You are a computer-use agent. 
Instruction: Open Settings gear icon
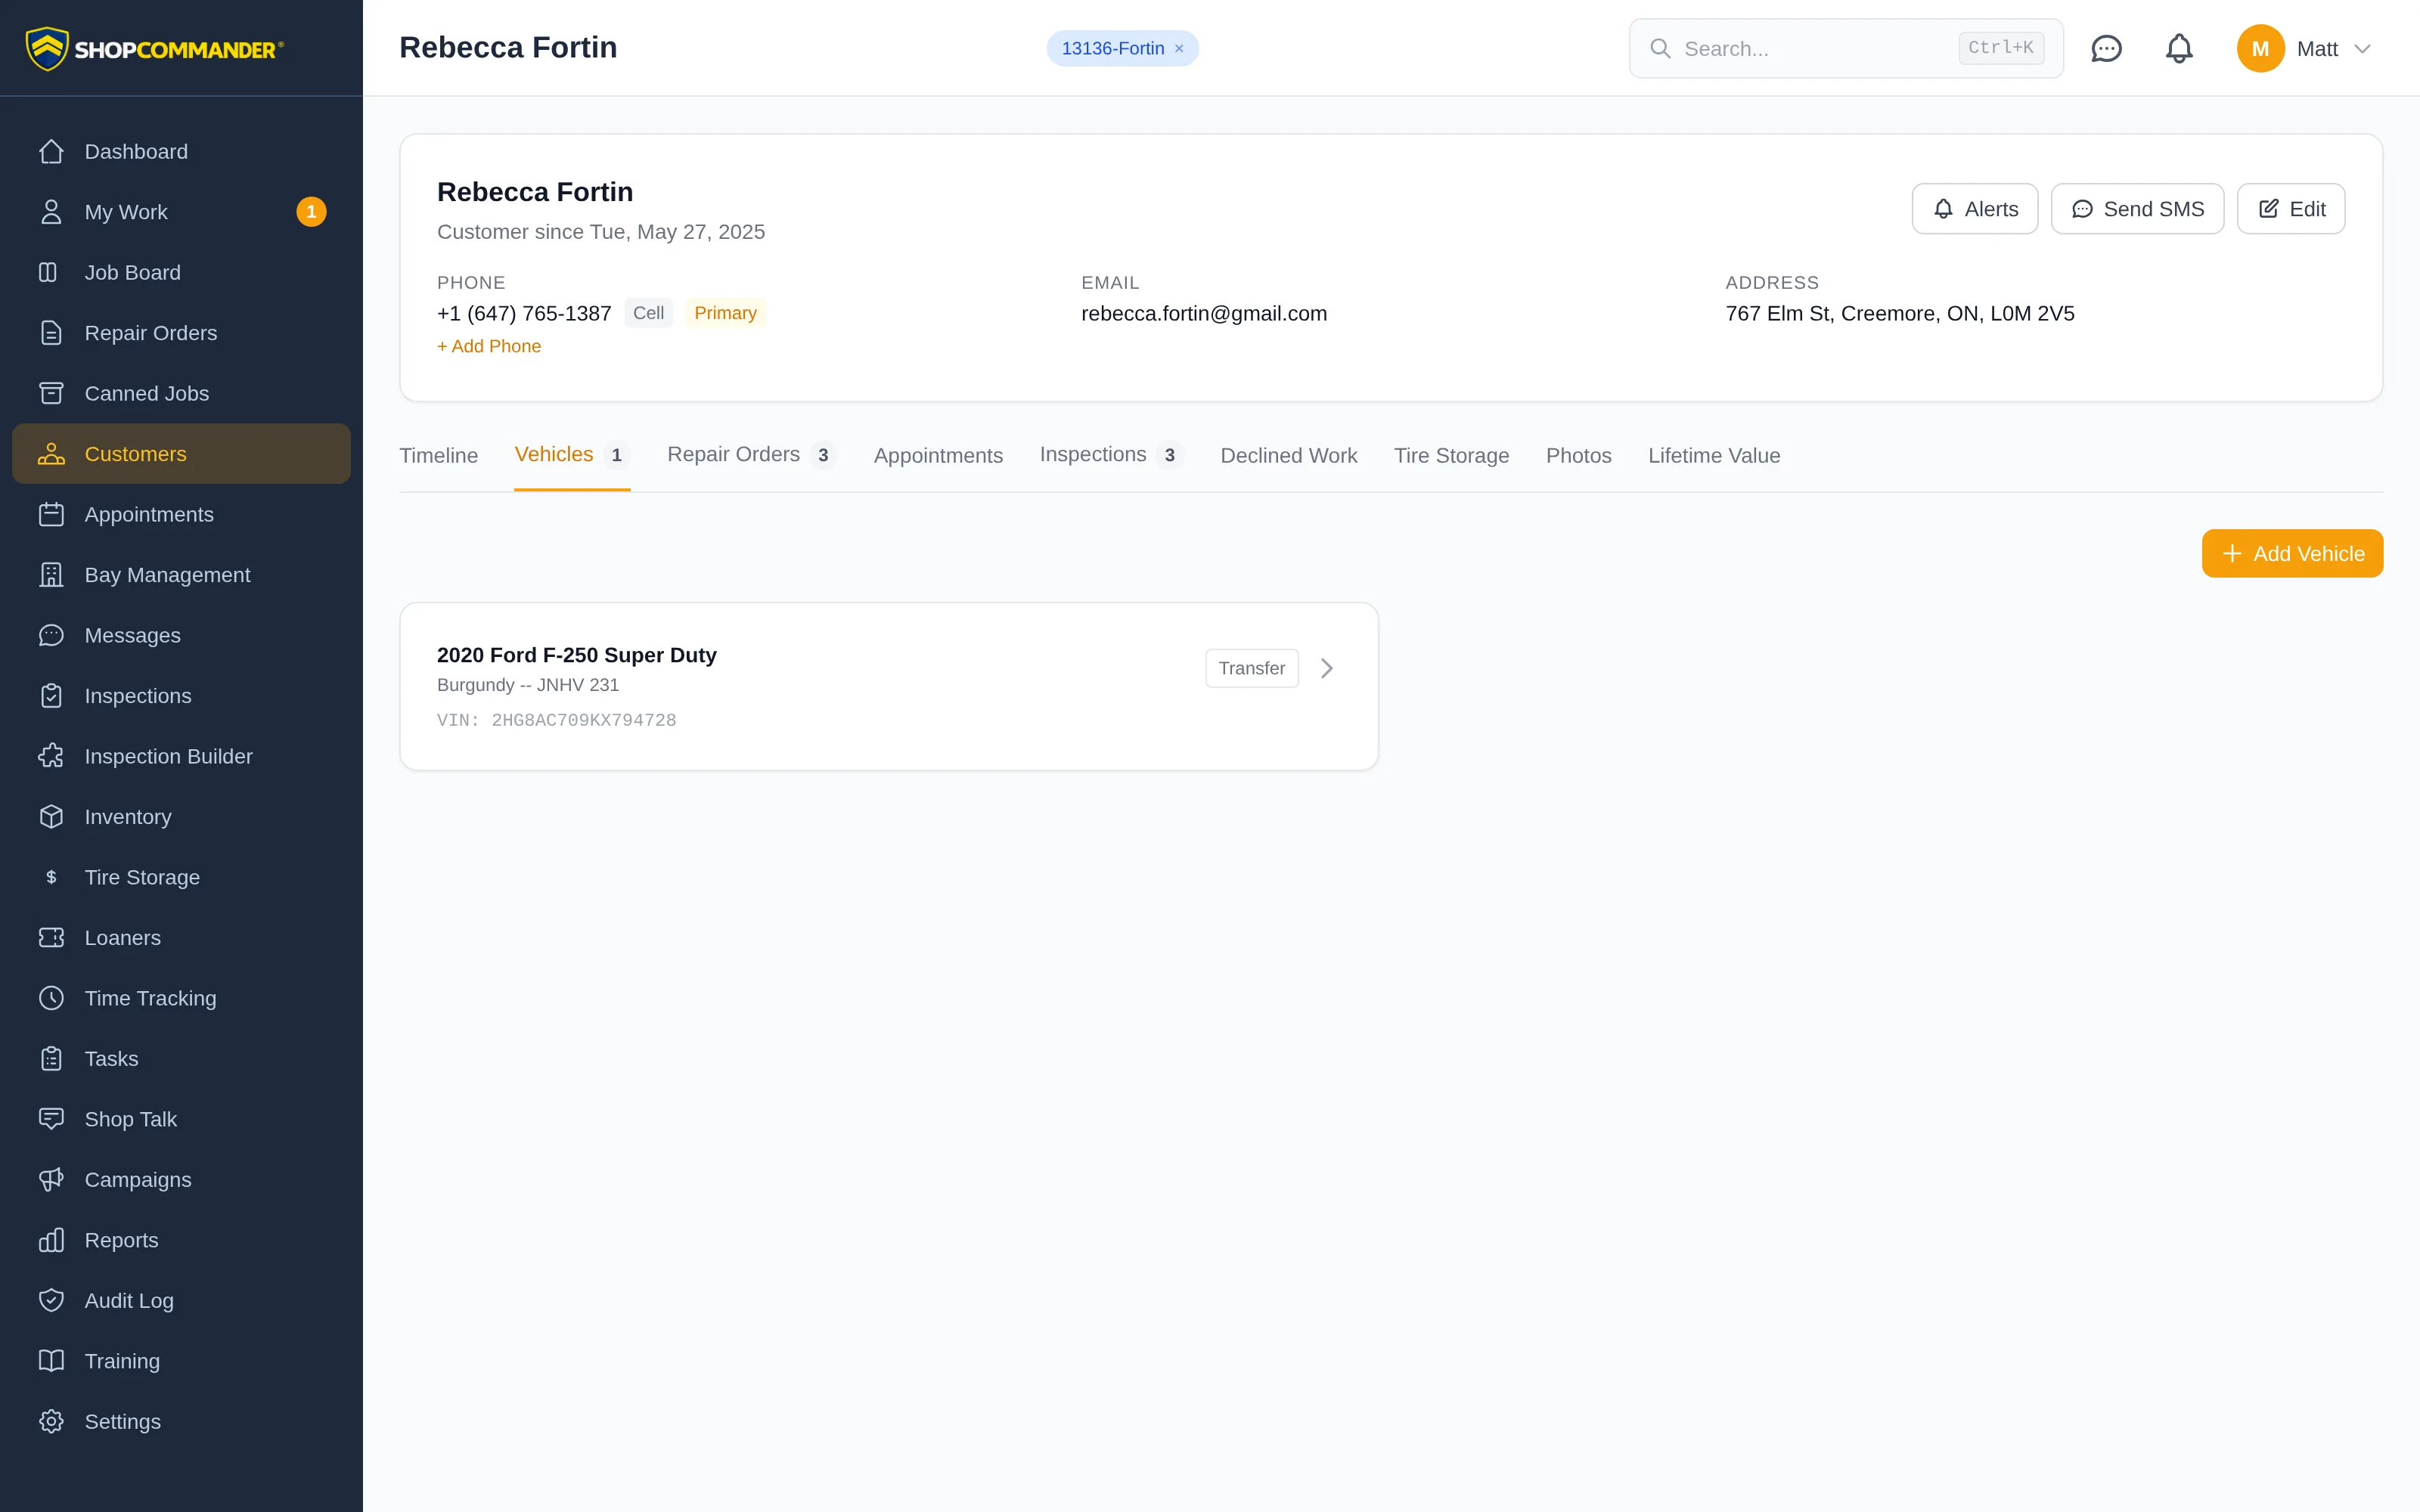pos(51,1422)
